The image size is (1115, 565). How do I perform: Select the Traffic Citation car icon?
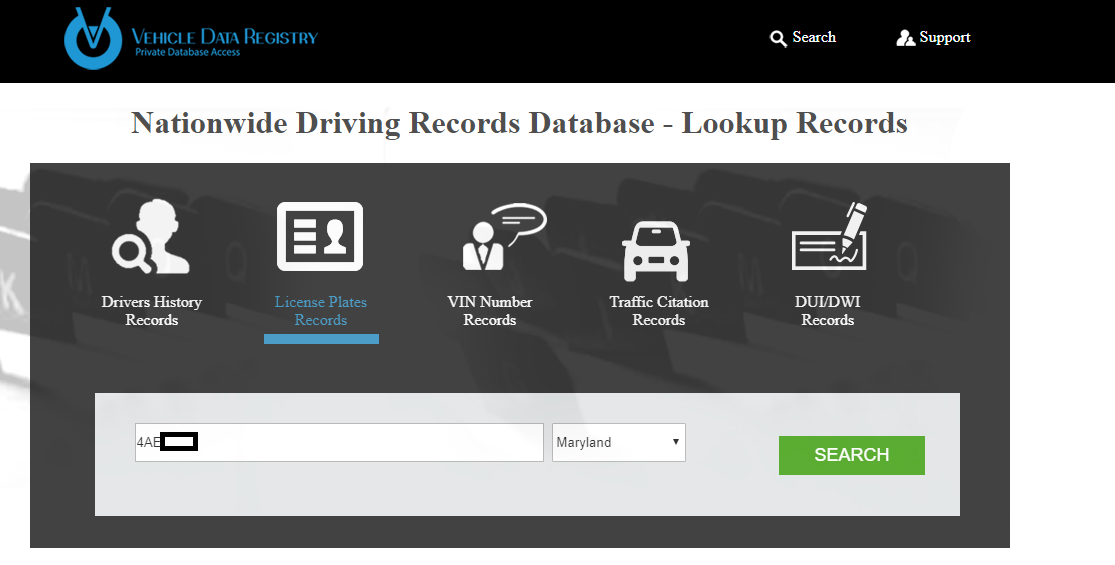(656, 248)
